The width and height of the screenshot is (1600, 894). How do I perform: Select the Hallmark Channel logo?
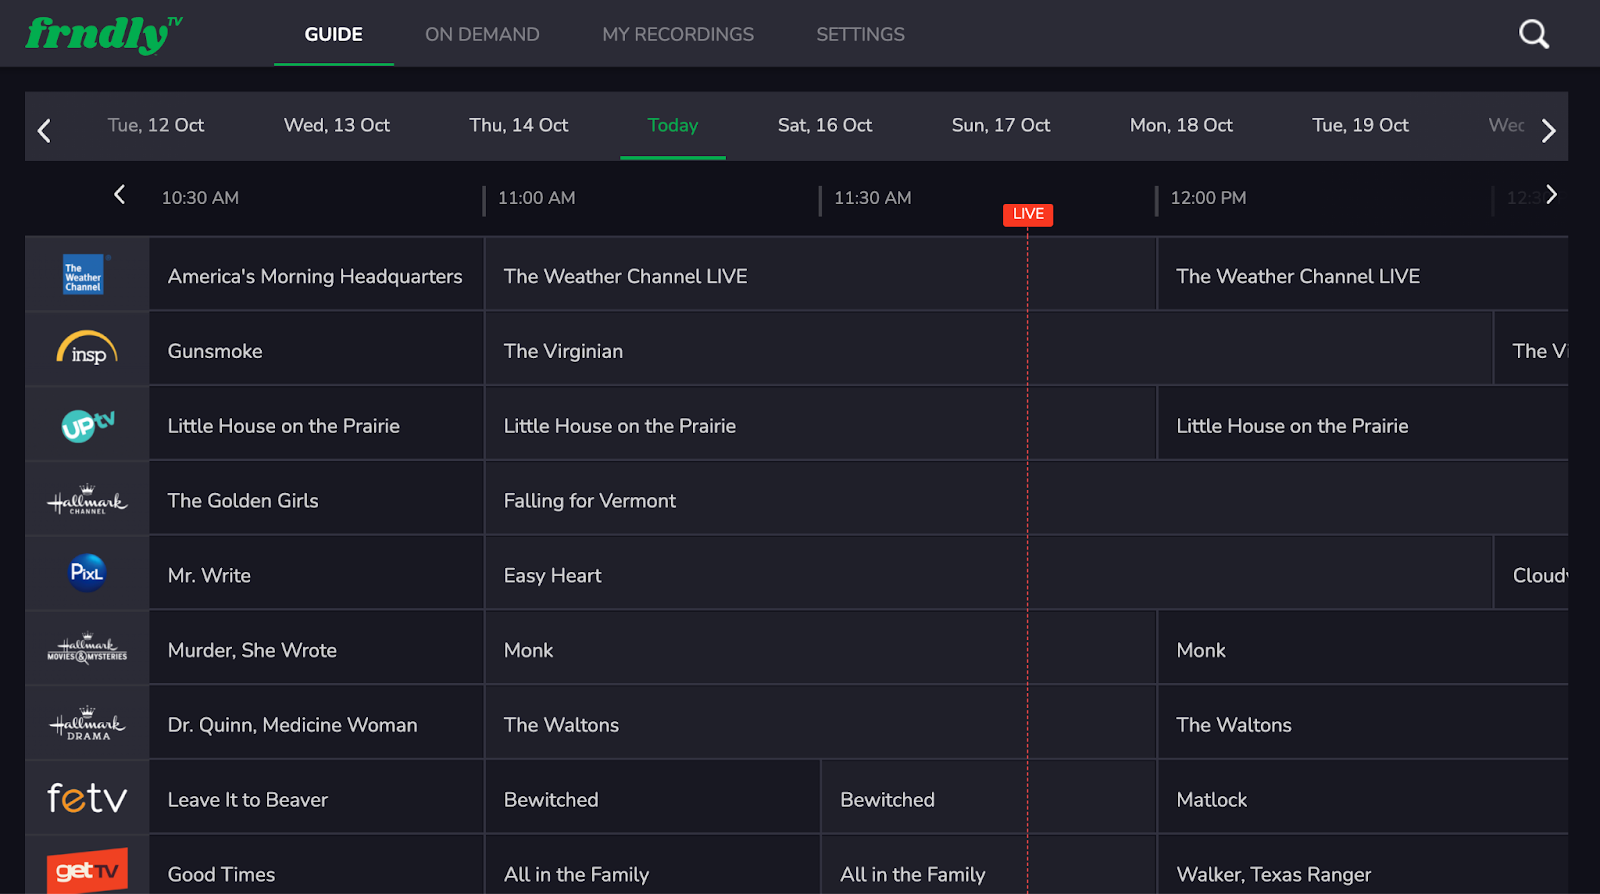(87, 500)
